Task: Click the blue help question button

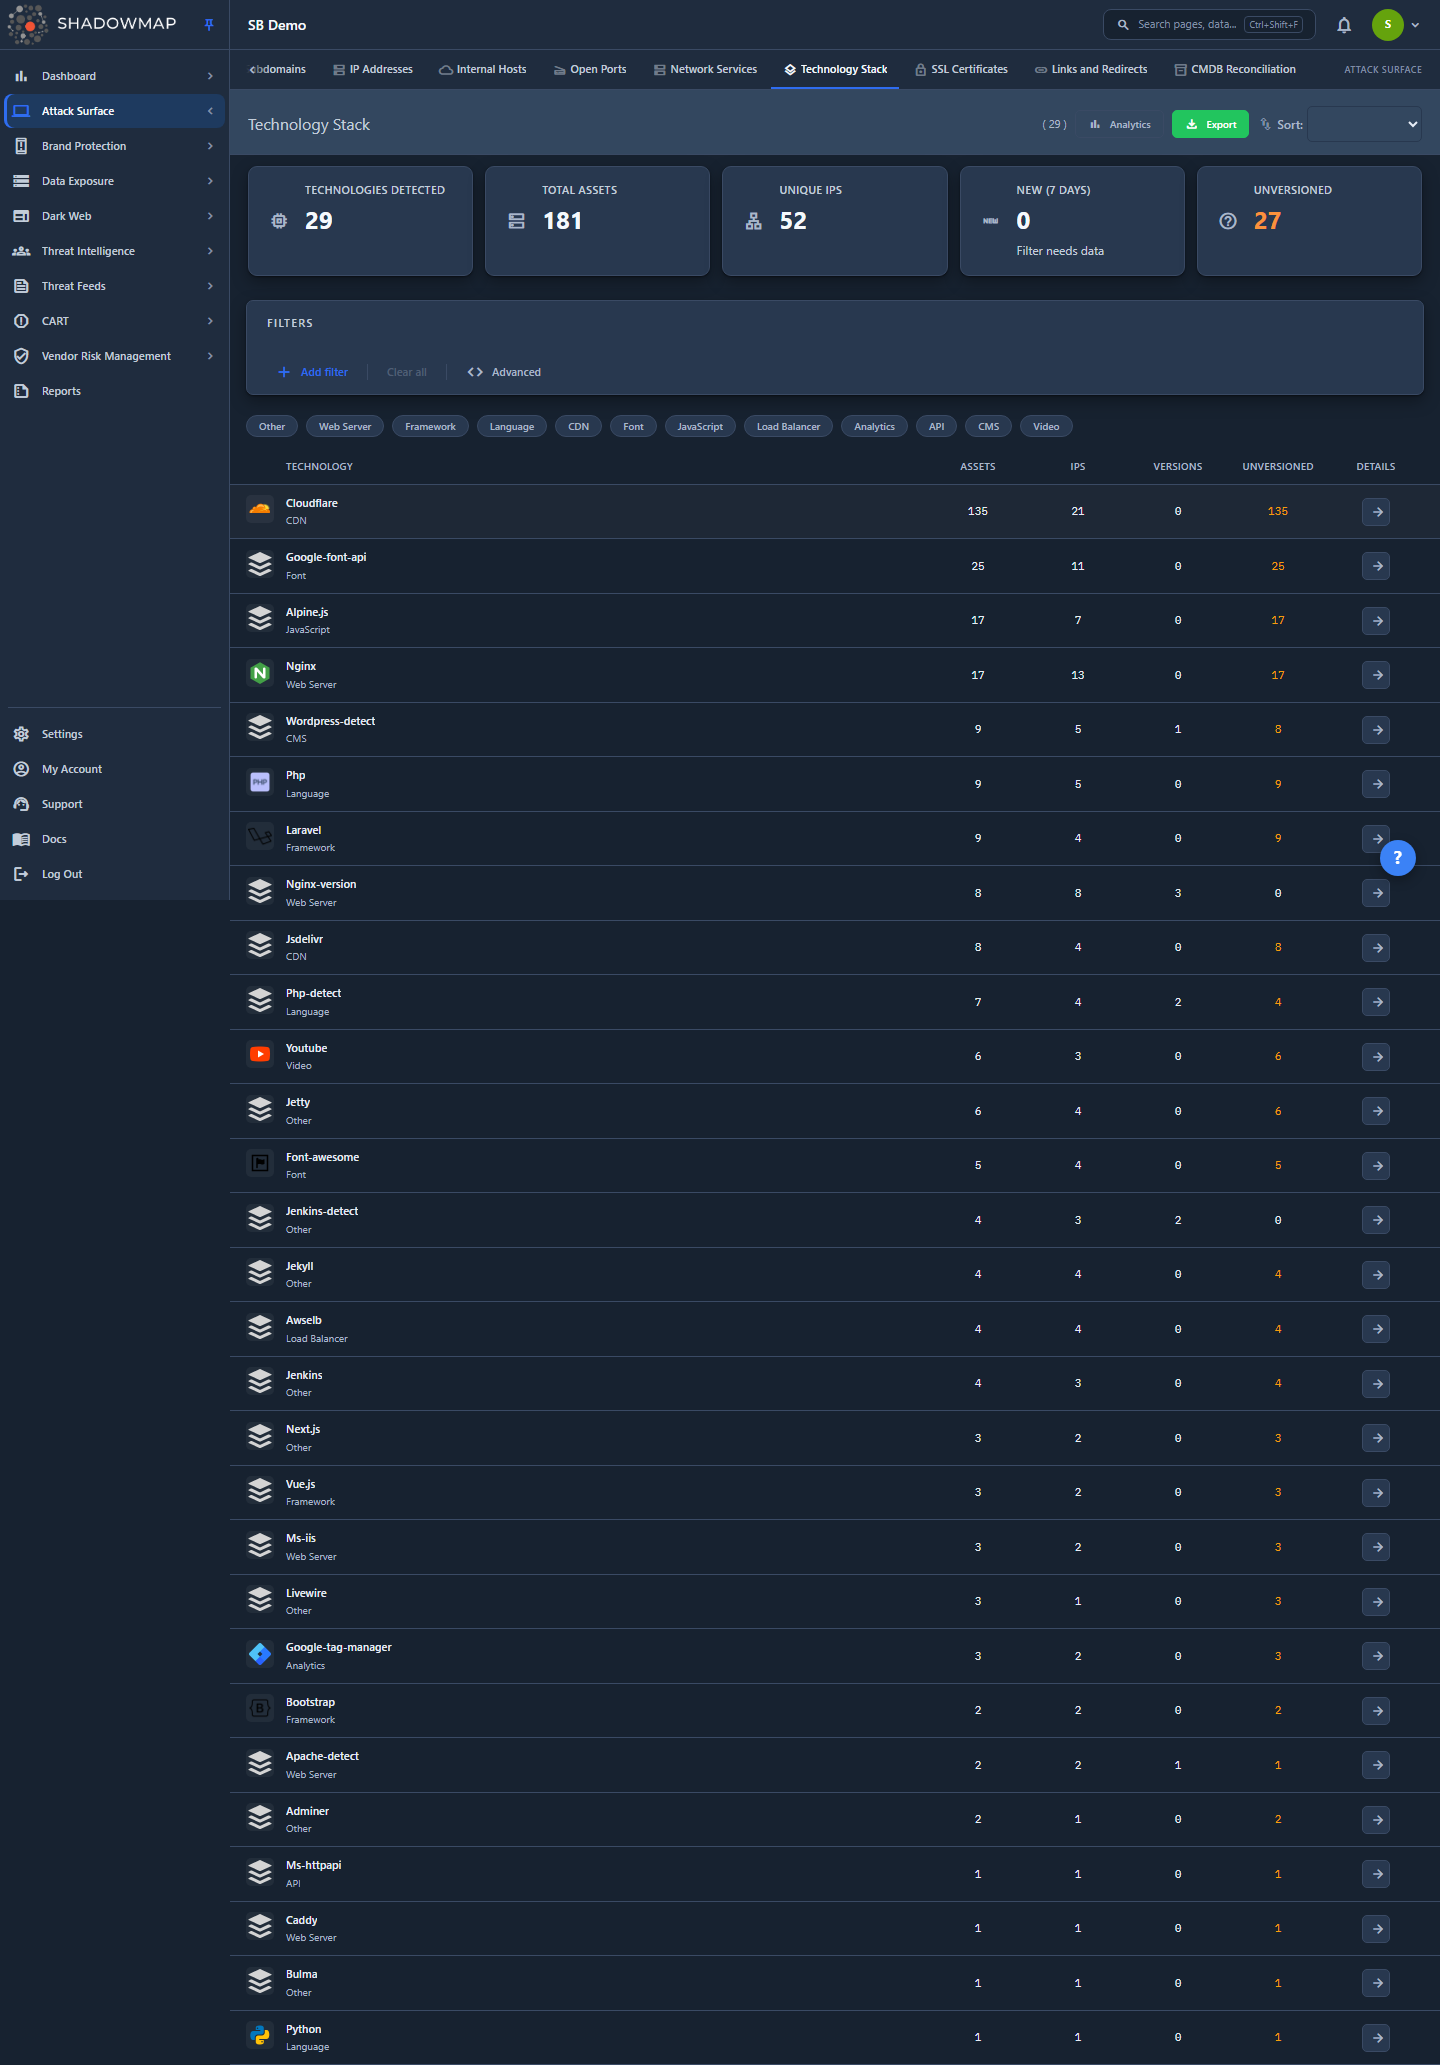Action: coord(1397,857)
